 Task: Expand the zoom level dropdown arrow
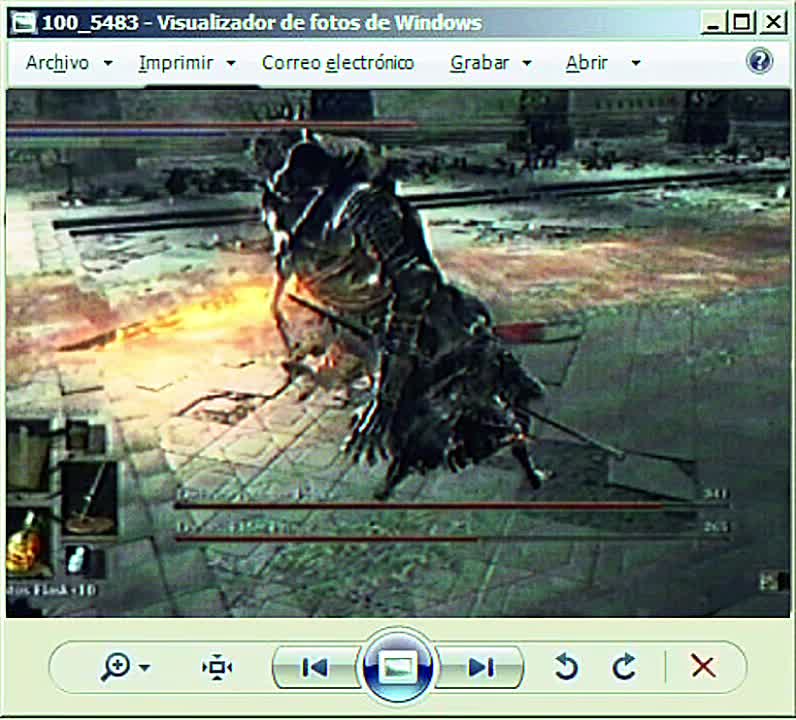pos(145,667)
